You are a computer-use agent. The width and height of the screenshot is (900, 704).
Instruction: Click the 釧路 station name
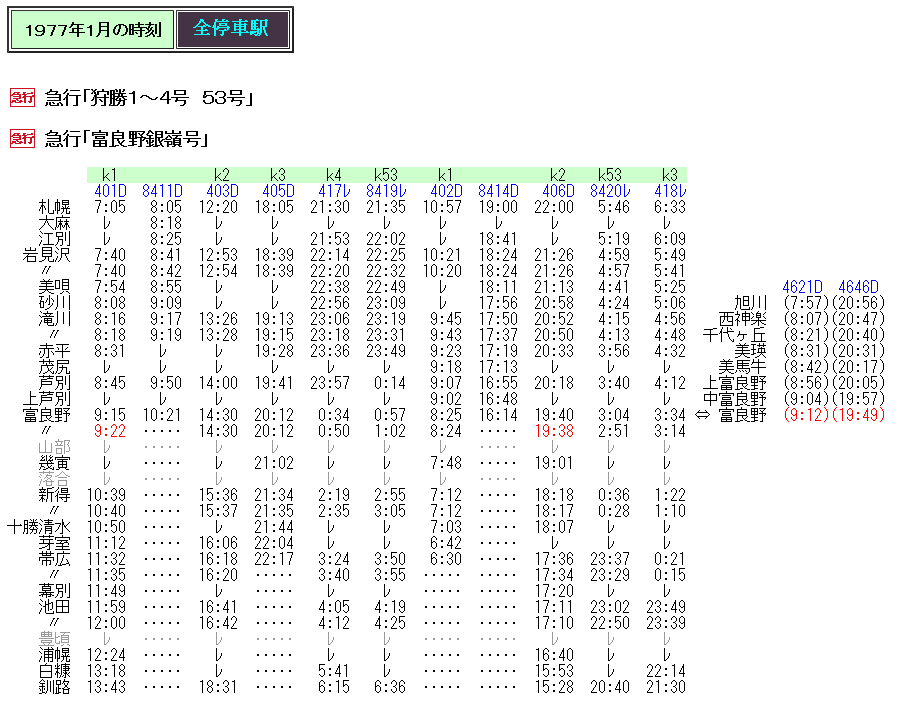pos(55,687)
